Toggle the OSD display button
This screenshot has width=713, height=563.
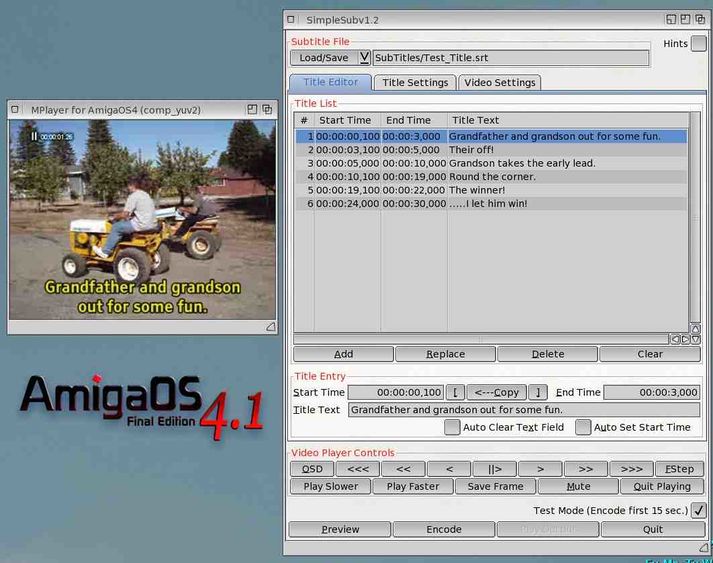coord(311,468)
